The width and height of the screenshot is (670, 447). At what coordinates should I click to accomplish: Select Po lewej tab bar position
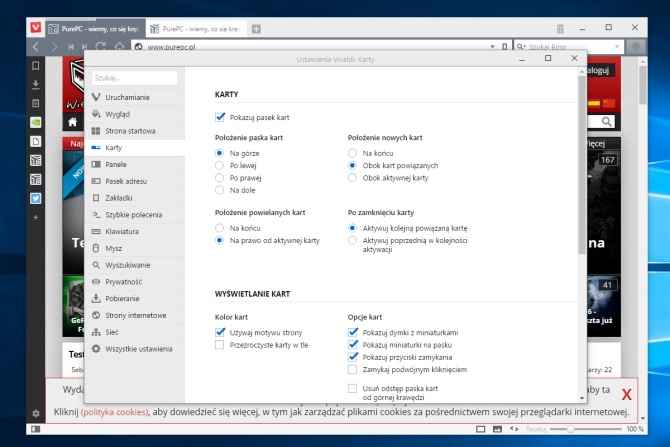(x=220, y=165)
